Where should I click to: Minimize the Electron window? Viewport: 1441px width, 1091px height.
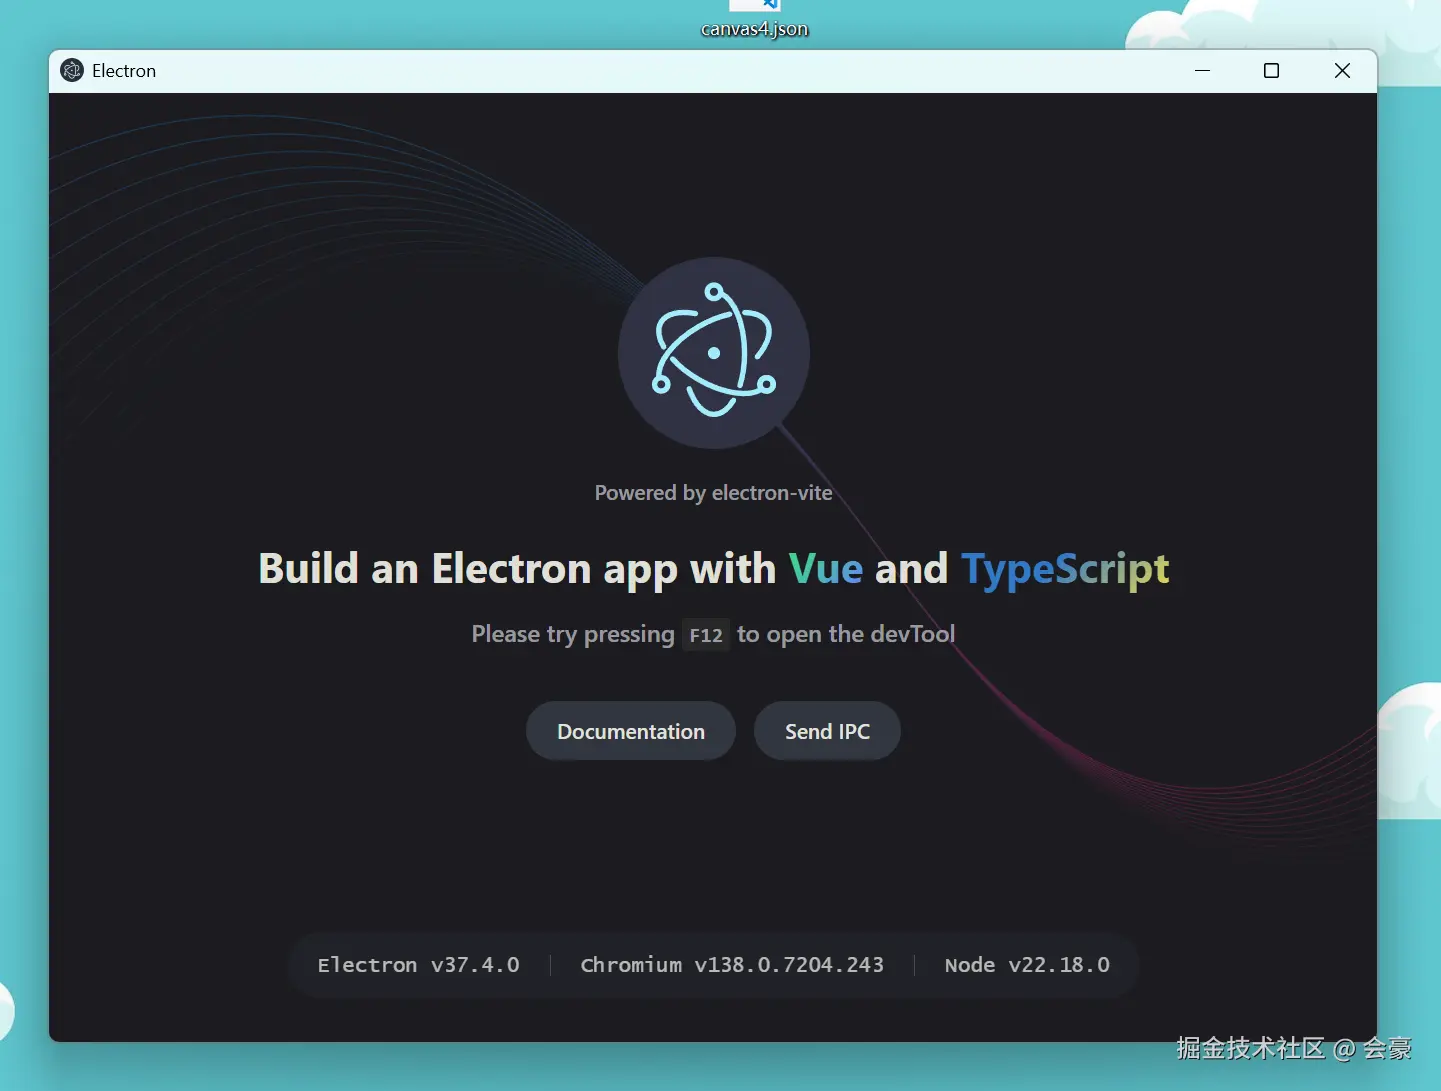[1202, 70]
